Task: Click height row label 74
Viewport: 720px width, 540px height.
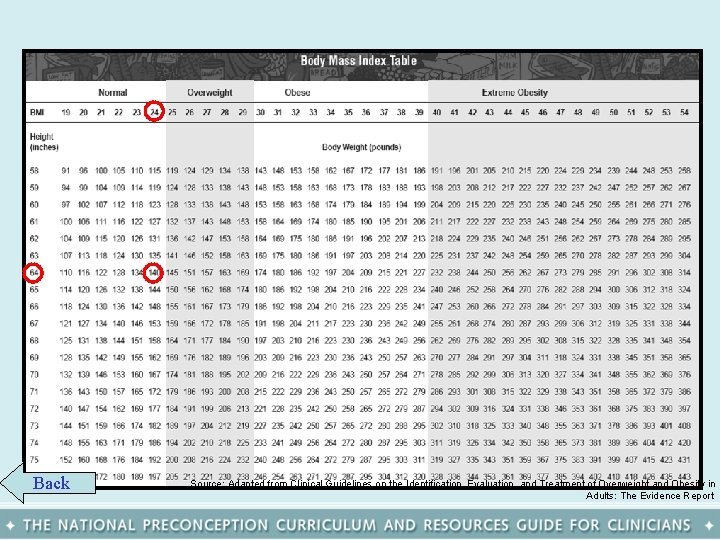Action: point(34,443)
